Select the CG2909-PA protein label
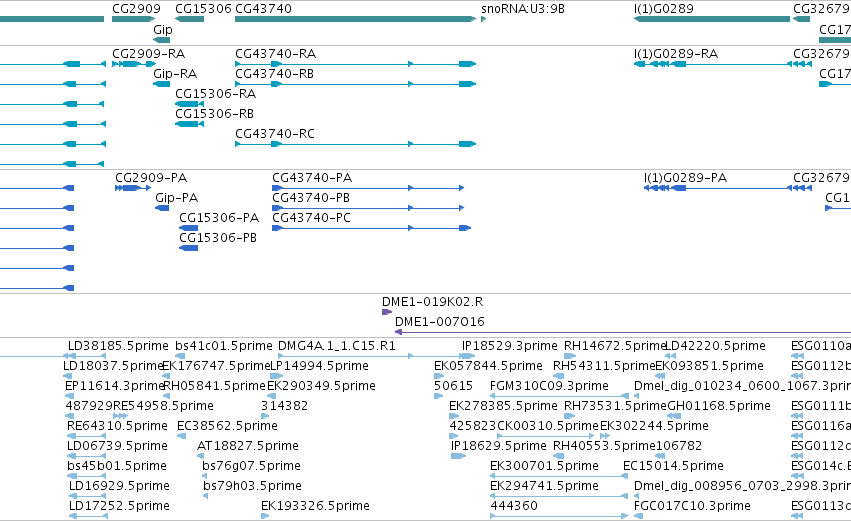The width and height of the screenshot is (851, 521). pos(151,178)
